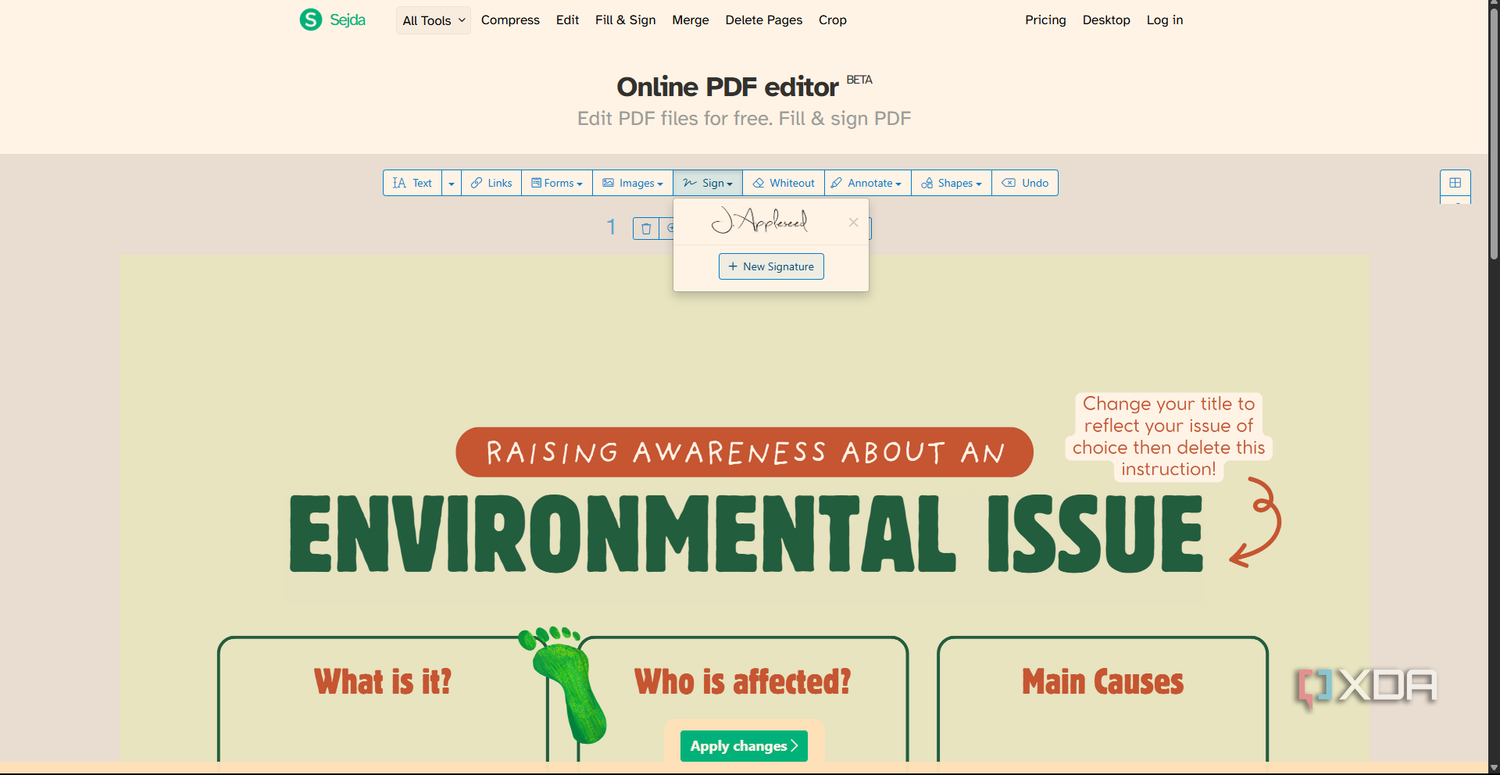Apply changes to the PDF

click(744, 746)
